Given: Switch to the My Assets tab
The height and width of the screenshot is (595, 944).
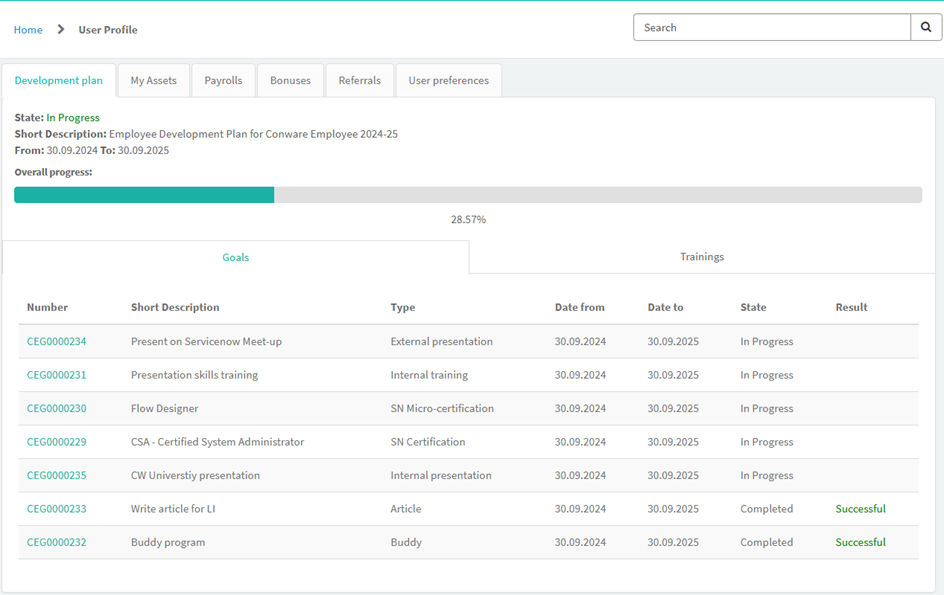Looking at the screenshot, I should pyautogui.click(x=153, y=81).
